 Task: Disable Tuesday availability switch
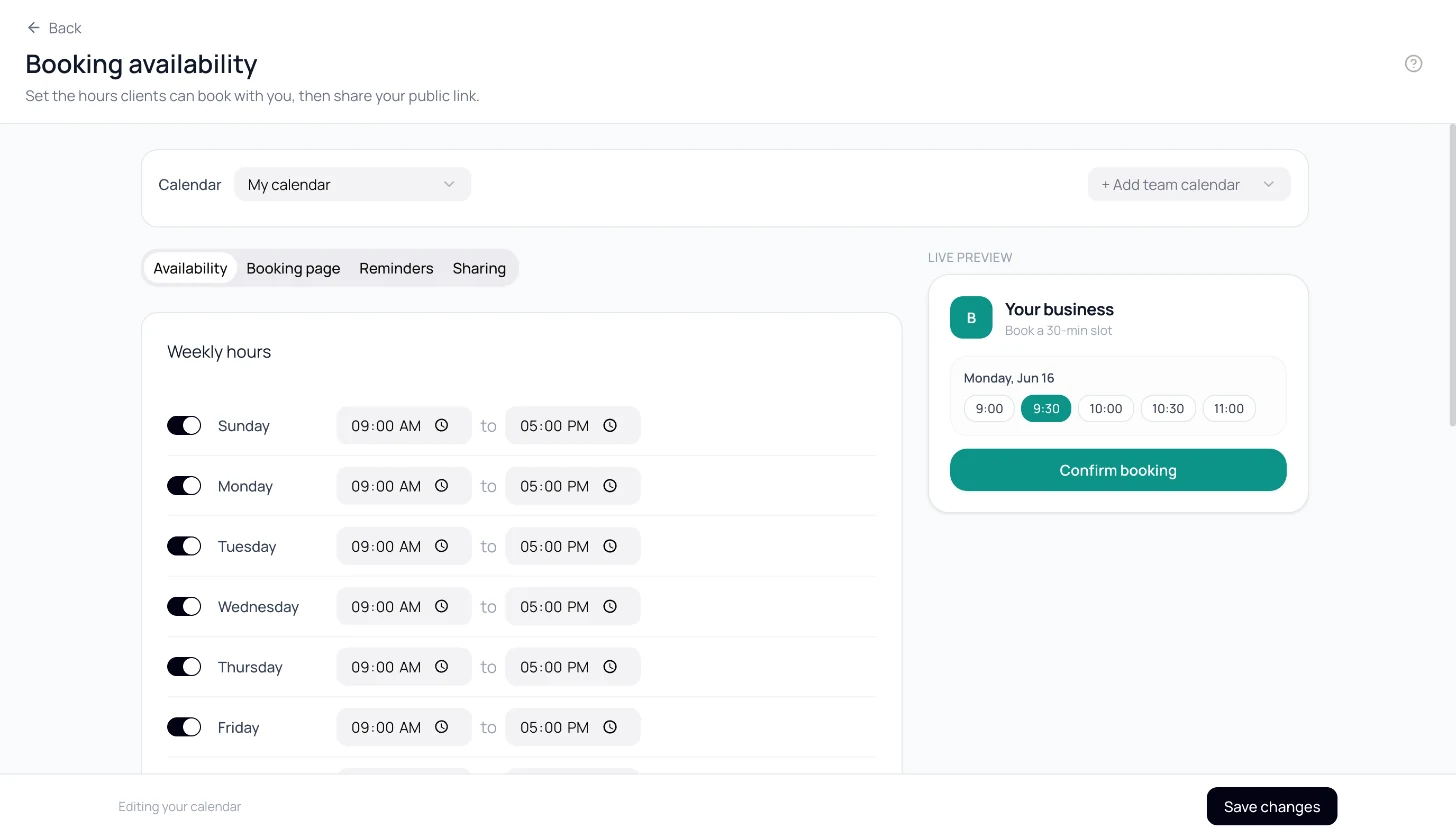pos(184,546)
